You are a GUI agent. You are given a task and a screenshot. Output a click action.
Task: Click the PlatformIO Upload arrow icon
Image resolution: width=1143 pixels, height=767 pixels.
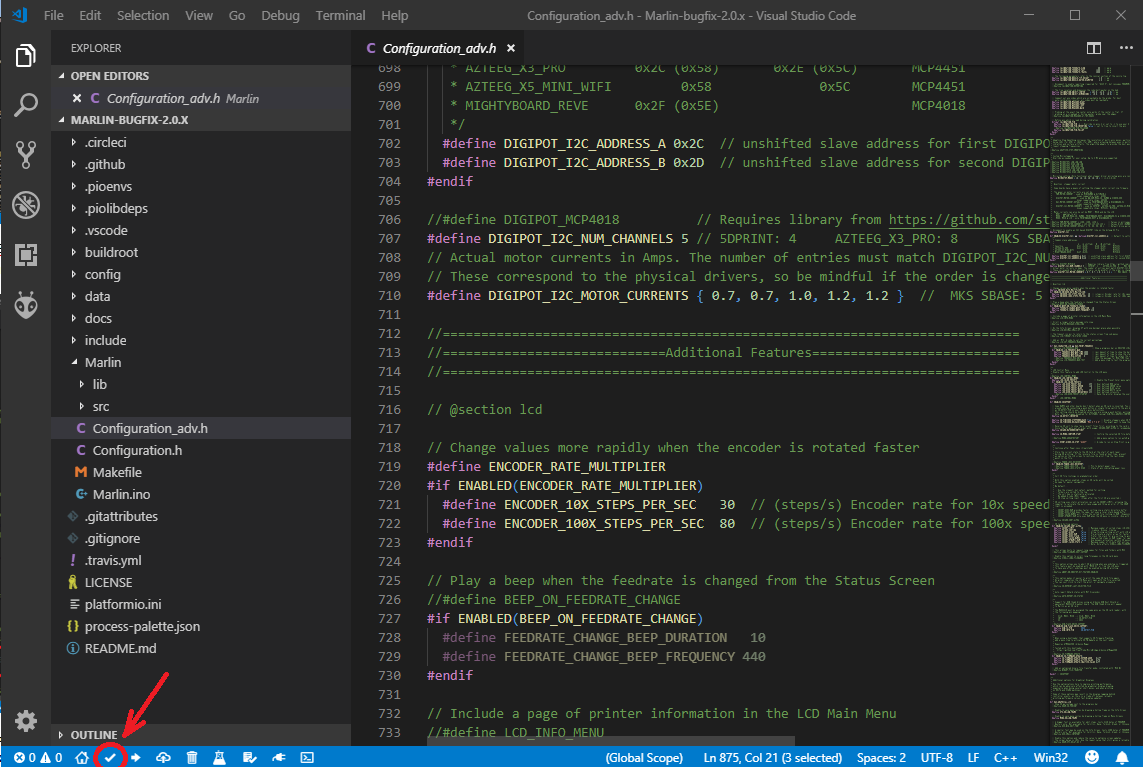click(x=136, y=758)
